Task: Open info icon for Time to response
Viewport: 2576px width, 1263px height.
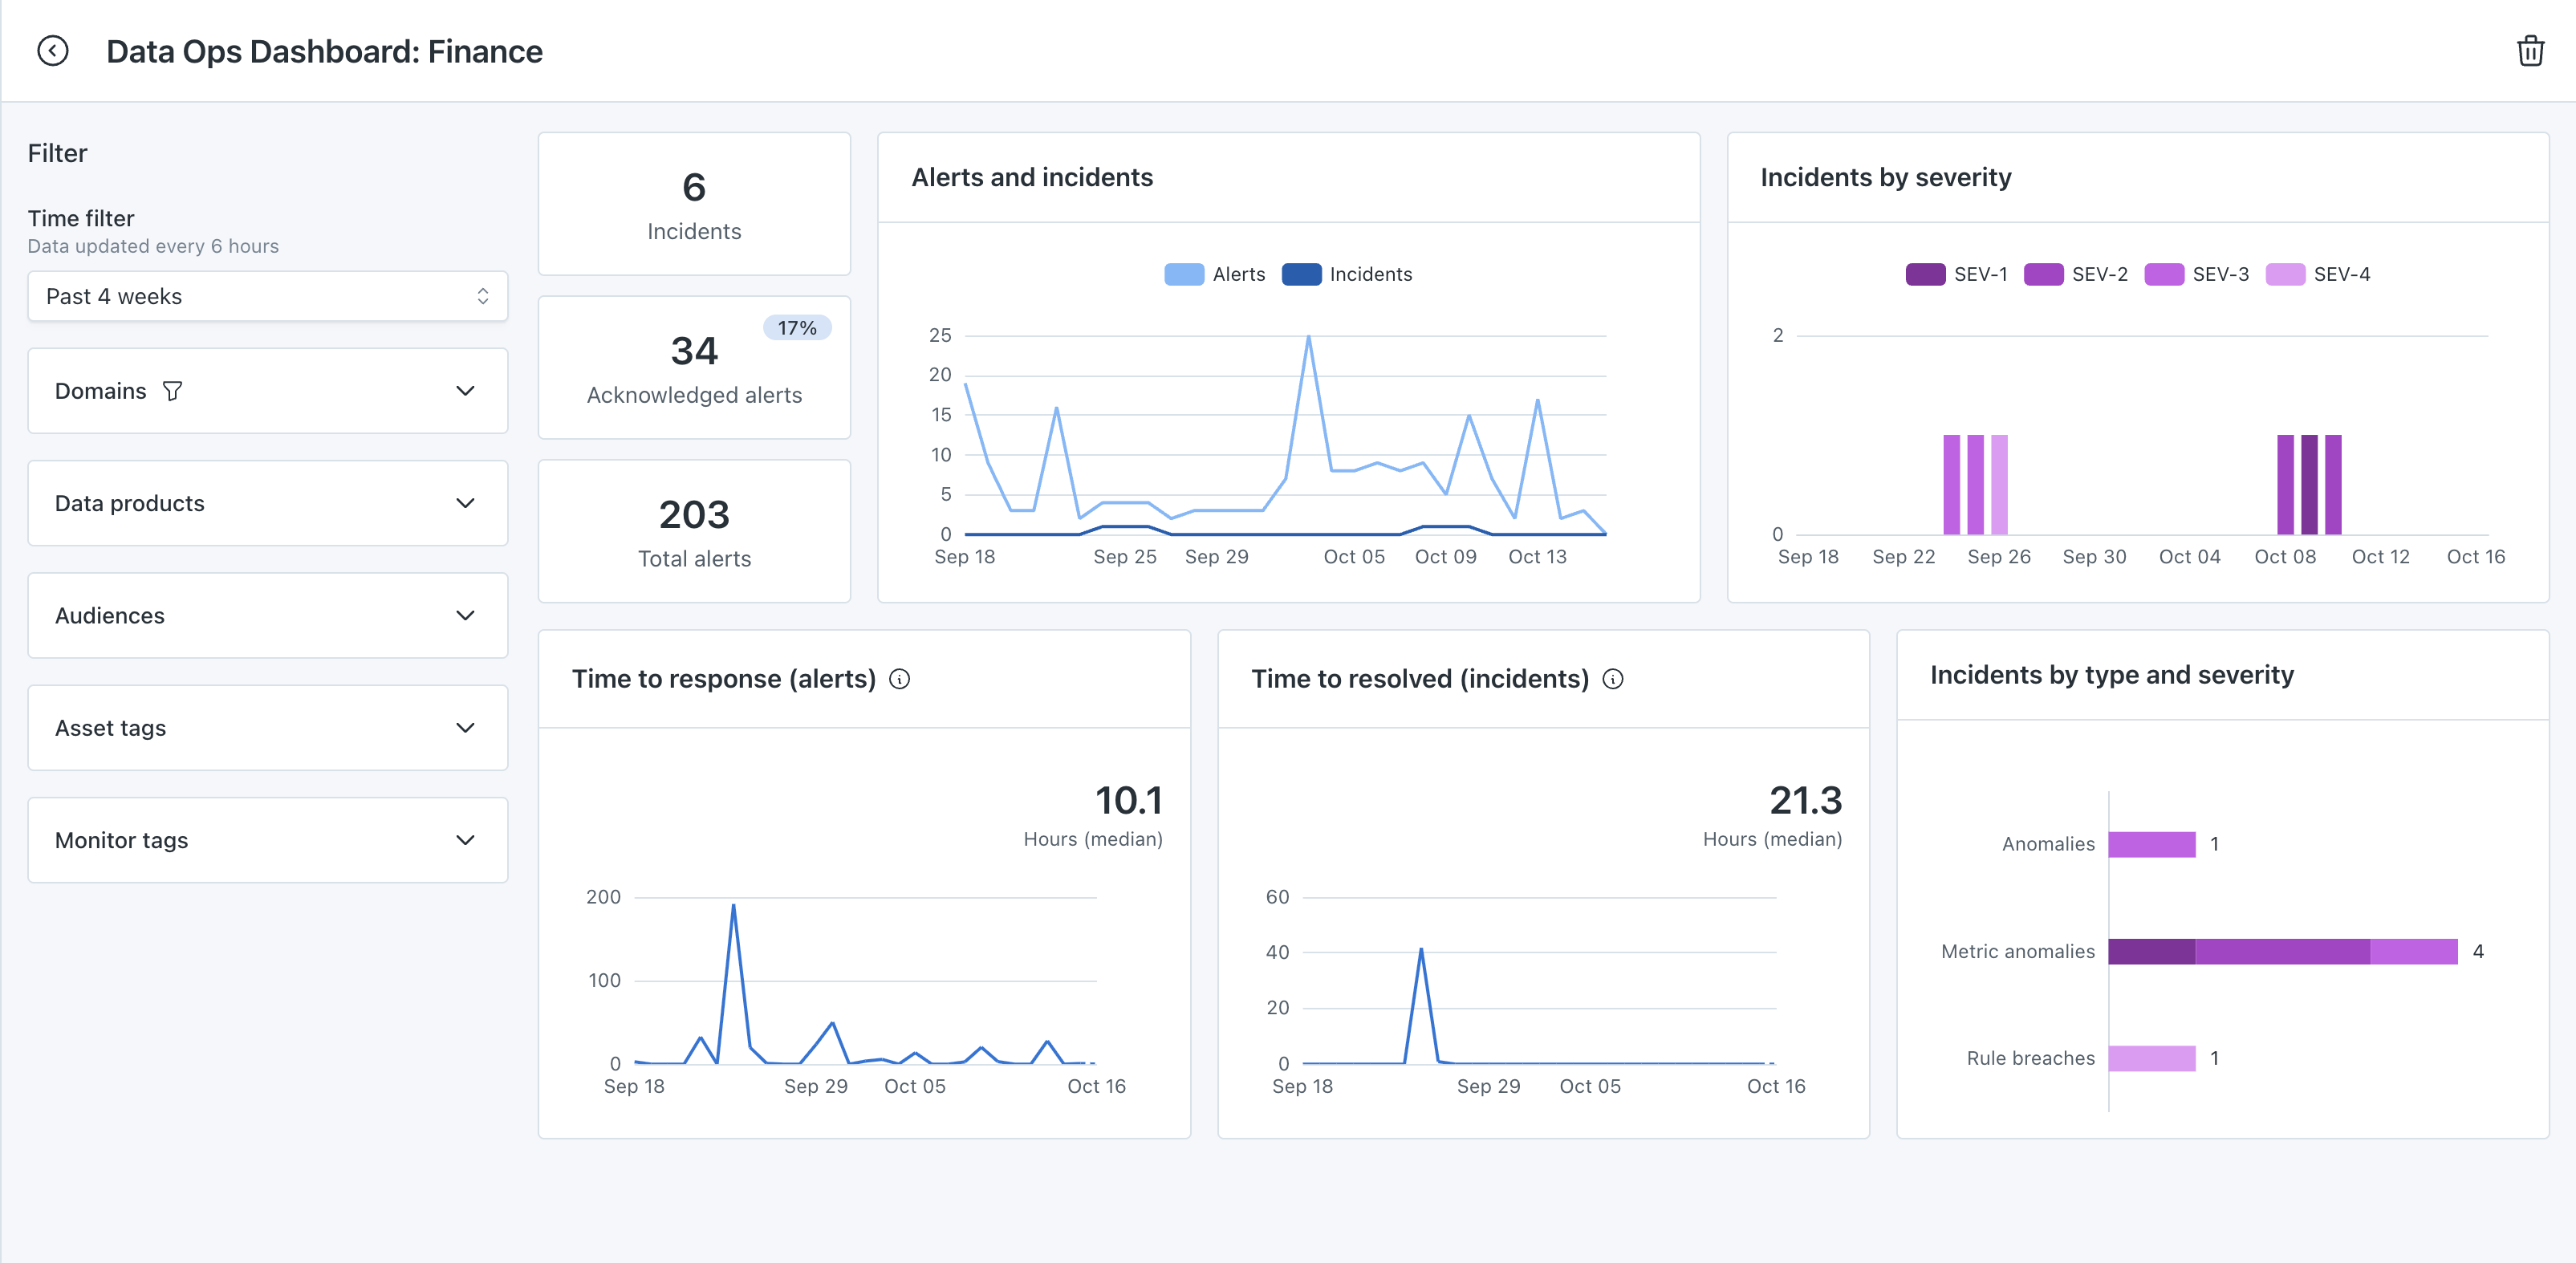Action: coord(900,679)
